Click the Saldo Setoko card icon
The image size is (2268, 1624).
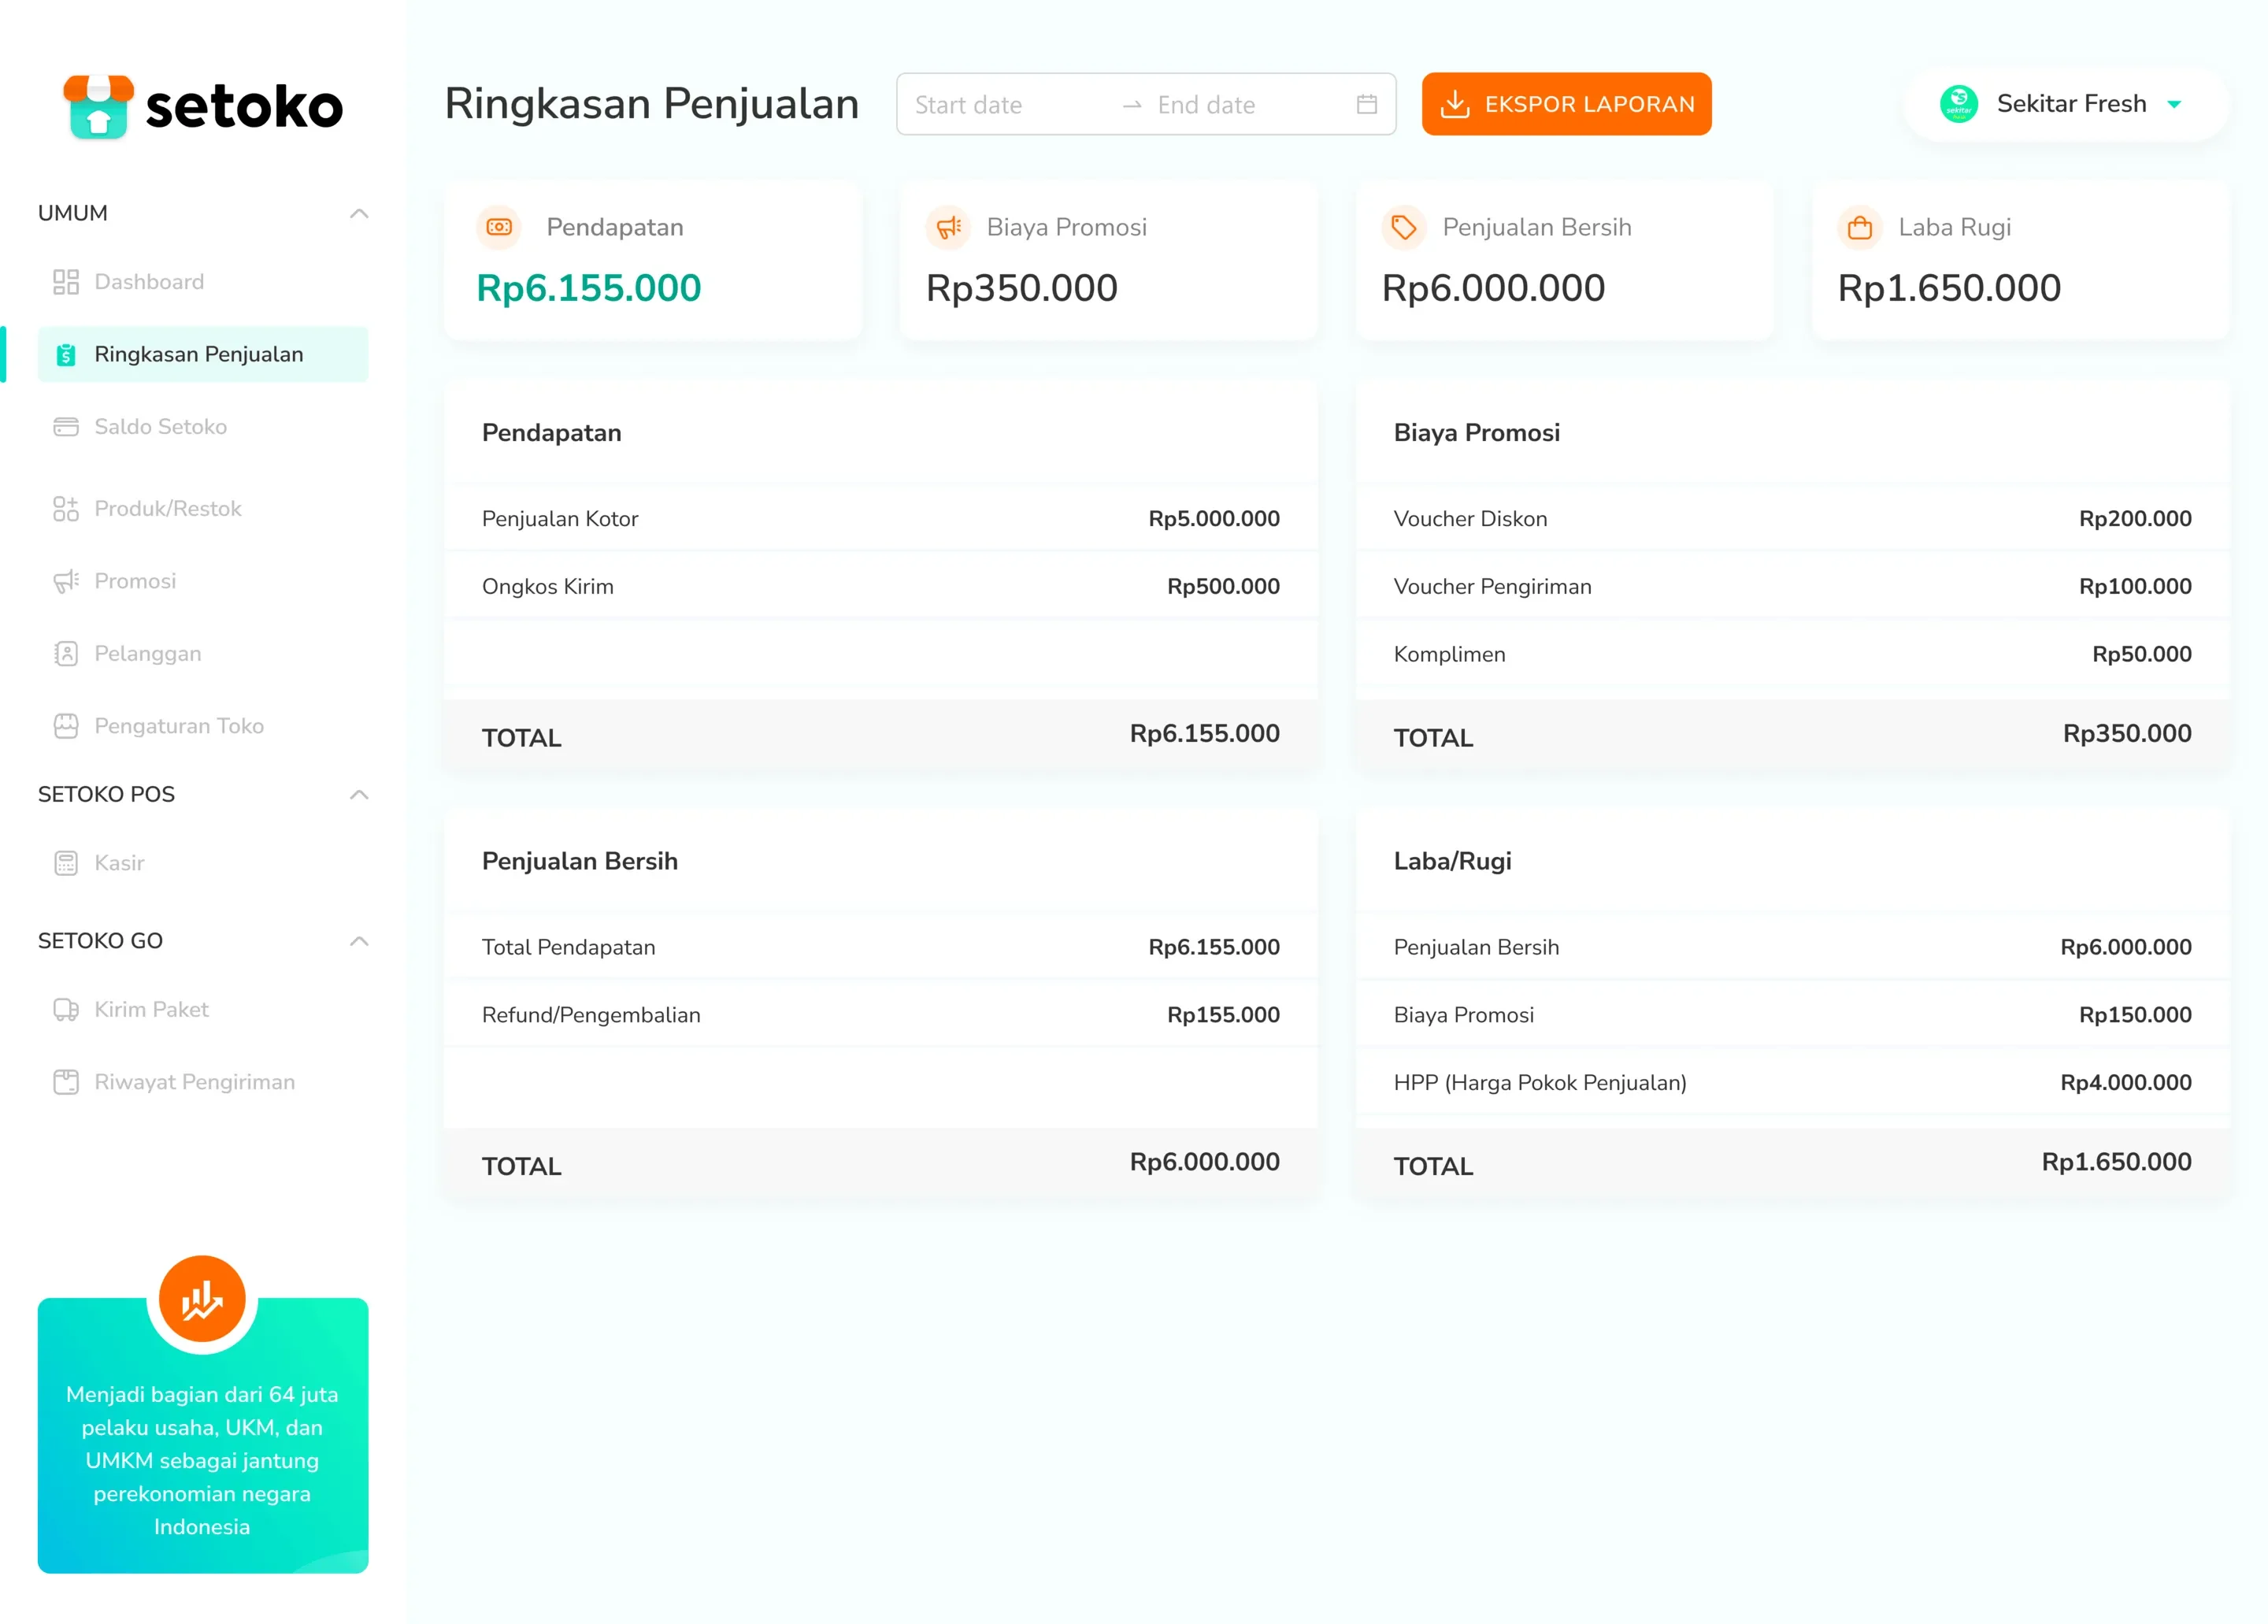66,427
